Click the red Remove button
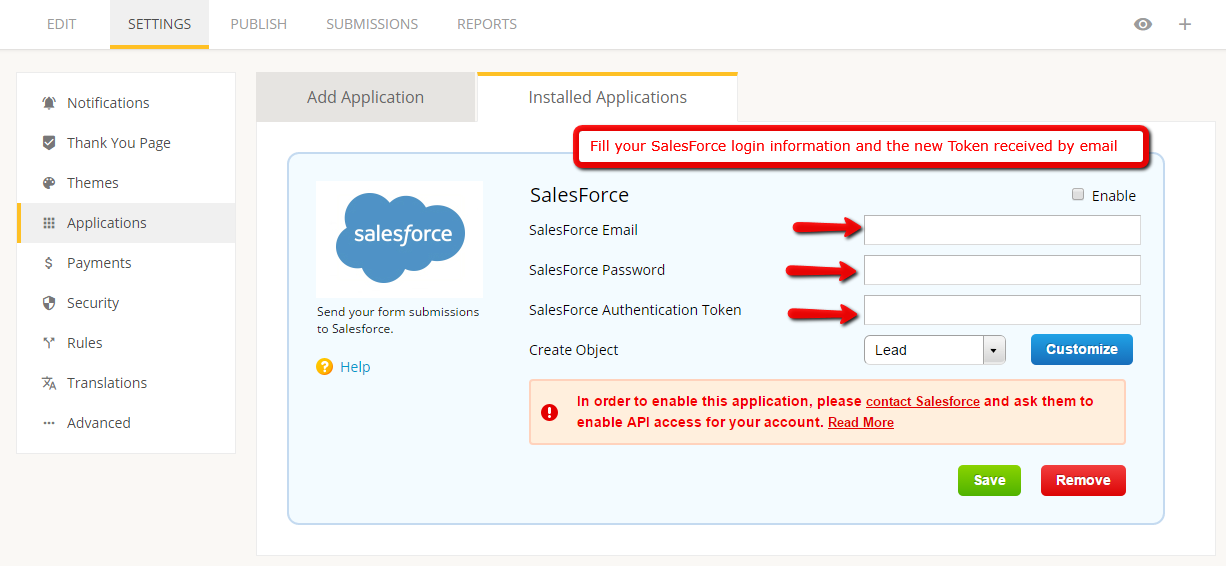The image size is (1226, 566). click(1083, 480)
